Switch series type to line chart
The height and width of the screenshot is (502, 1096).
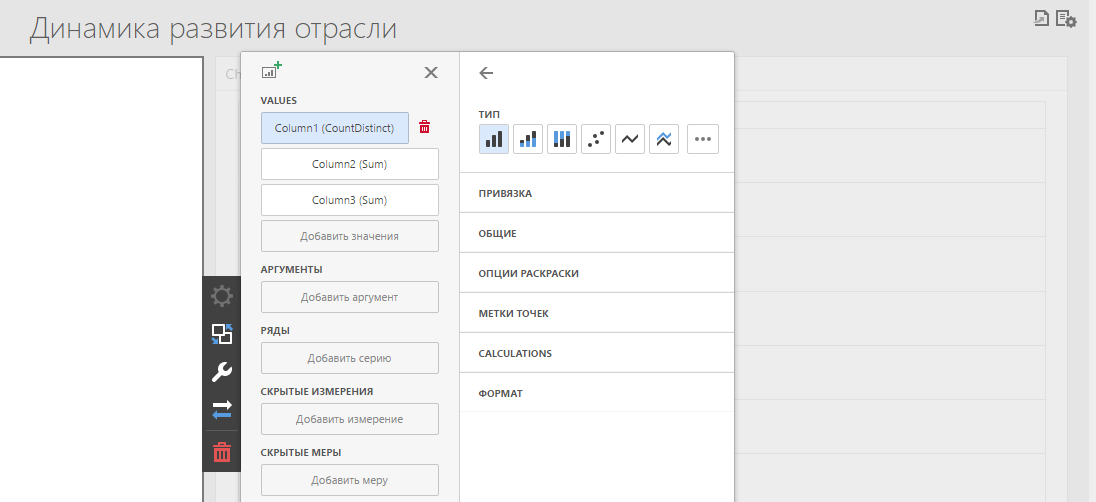(x=630, y=139)
